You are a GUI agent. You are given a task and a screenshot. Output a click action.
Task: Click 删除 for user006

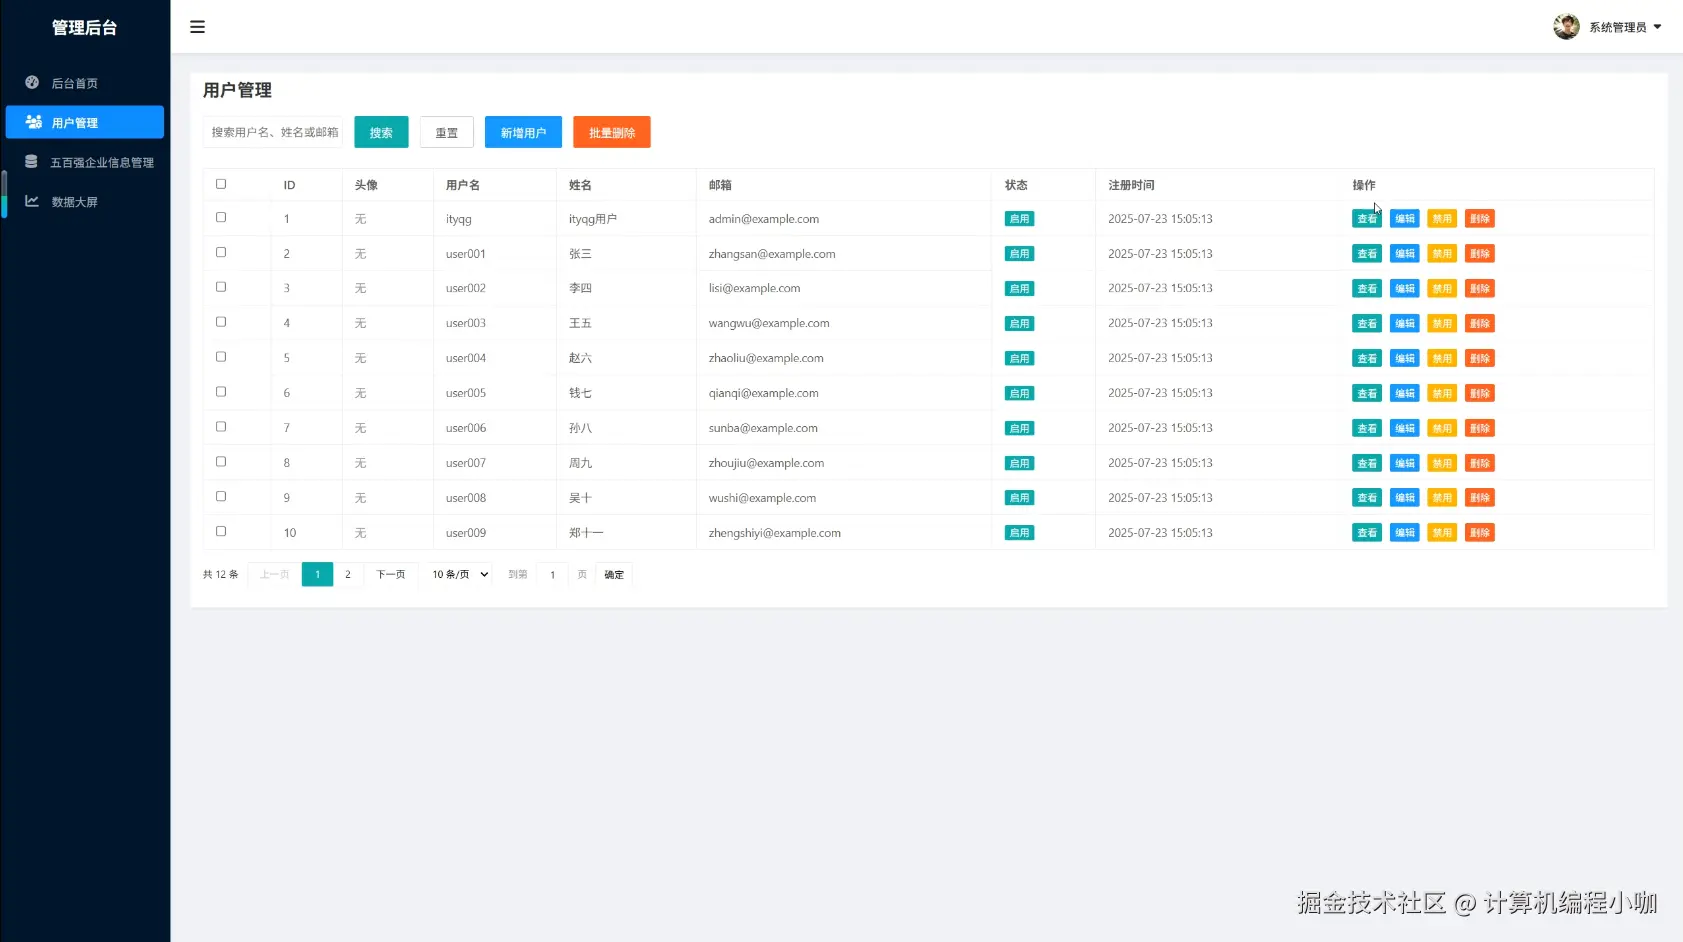coord(1480,429)
